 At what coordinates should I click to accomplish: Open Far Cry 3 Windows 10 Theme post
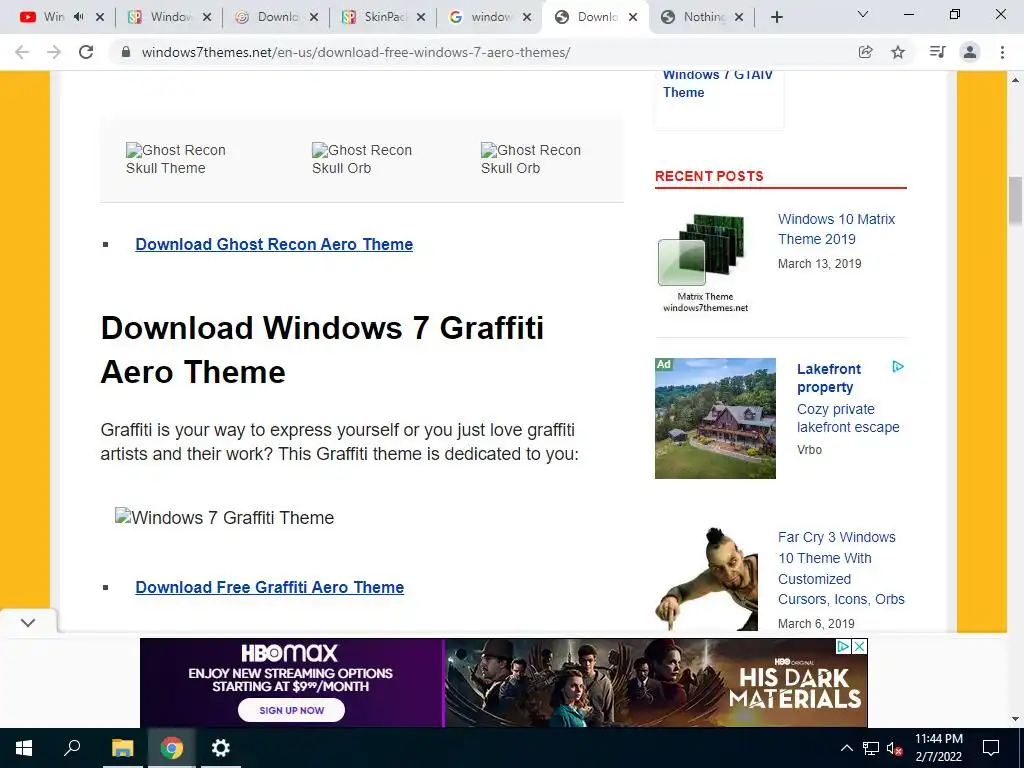click(x=841, y=568)
